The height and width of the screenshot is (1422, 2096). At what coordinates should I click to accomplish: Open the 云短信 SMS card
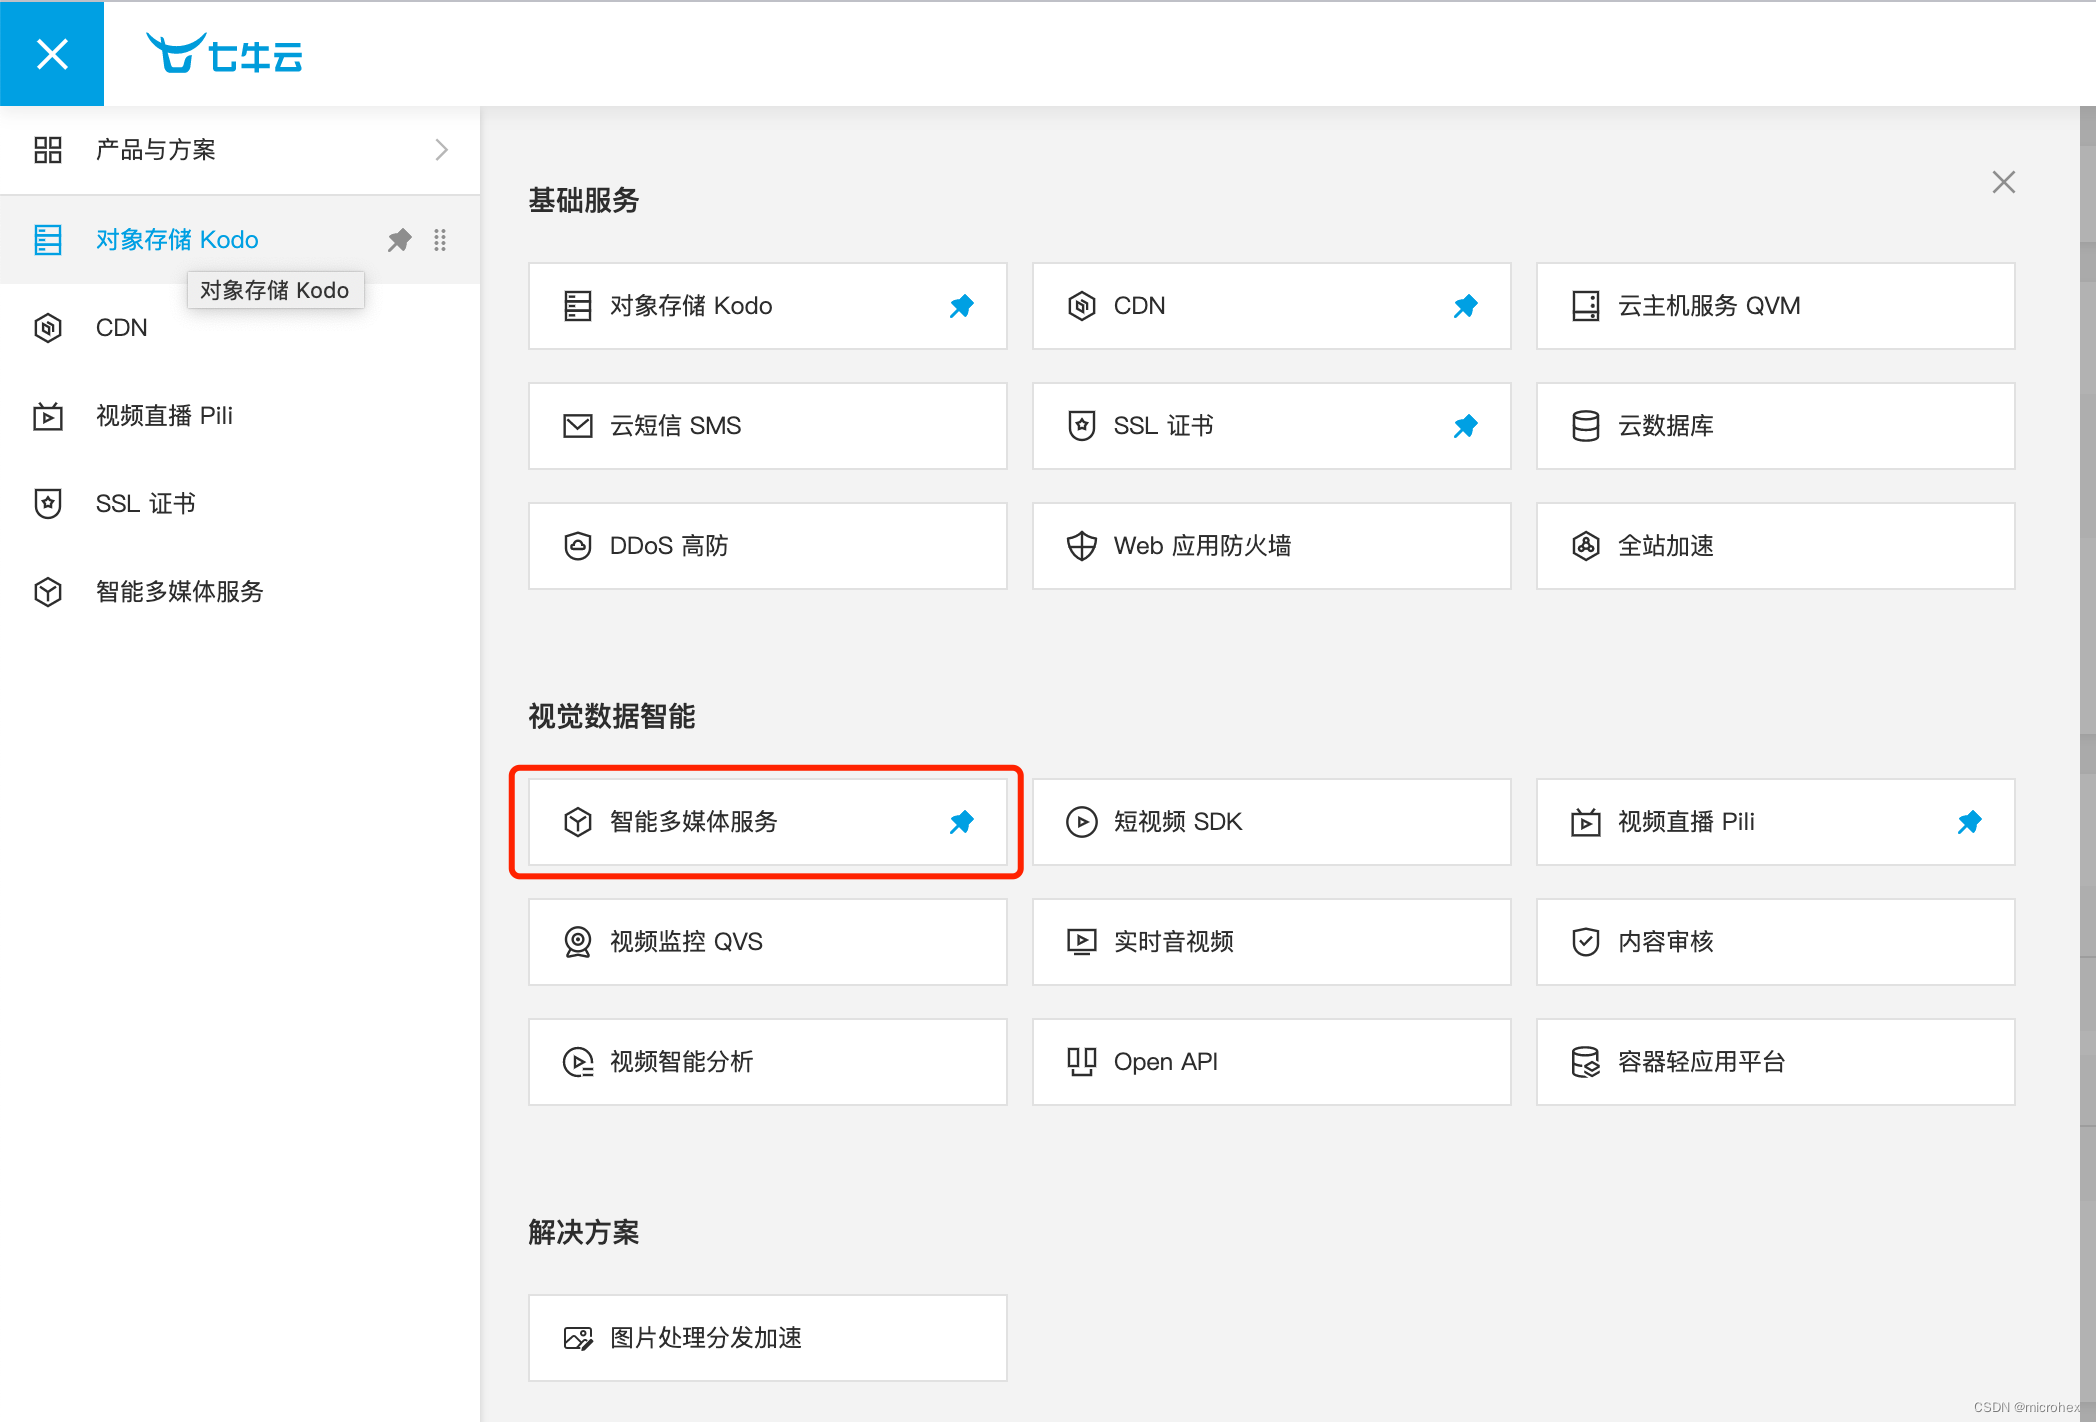768,426
